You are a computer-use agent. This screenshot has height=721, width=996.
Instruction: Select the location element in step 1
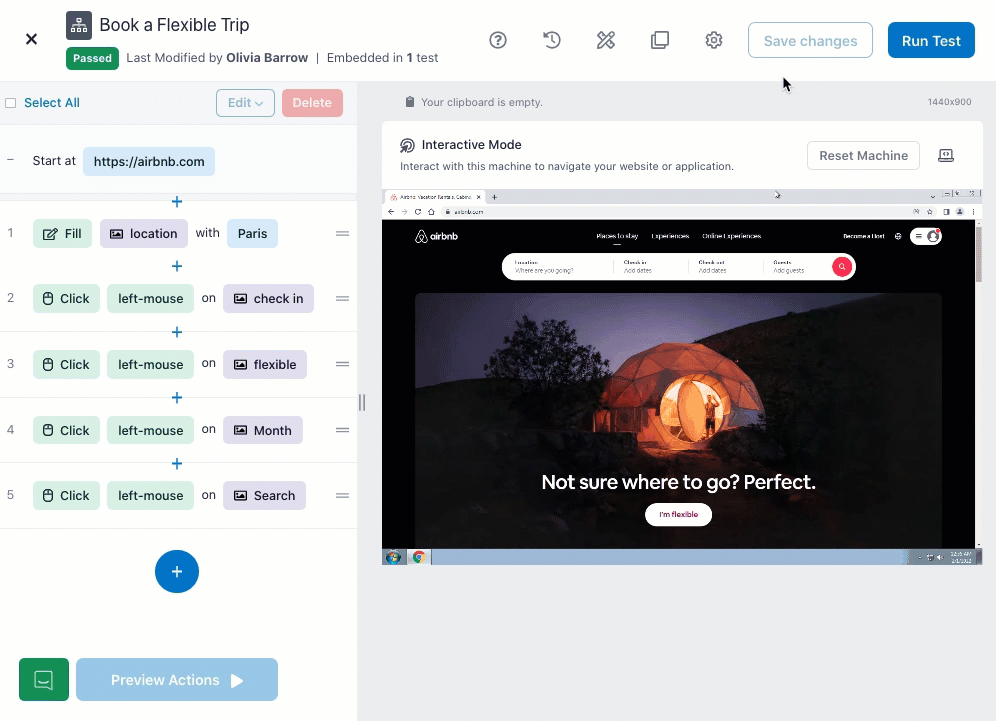pos(144,234)
